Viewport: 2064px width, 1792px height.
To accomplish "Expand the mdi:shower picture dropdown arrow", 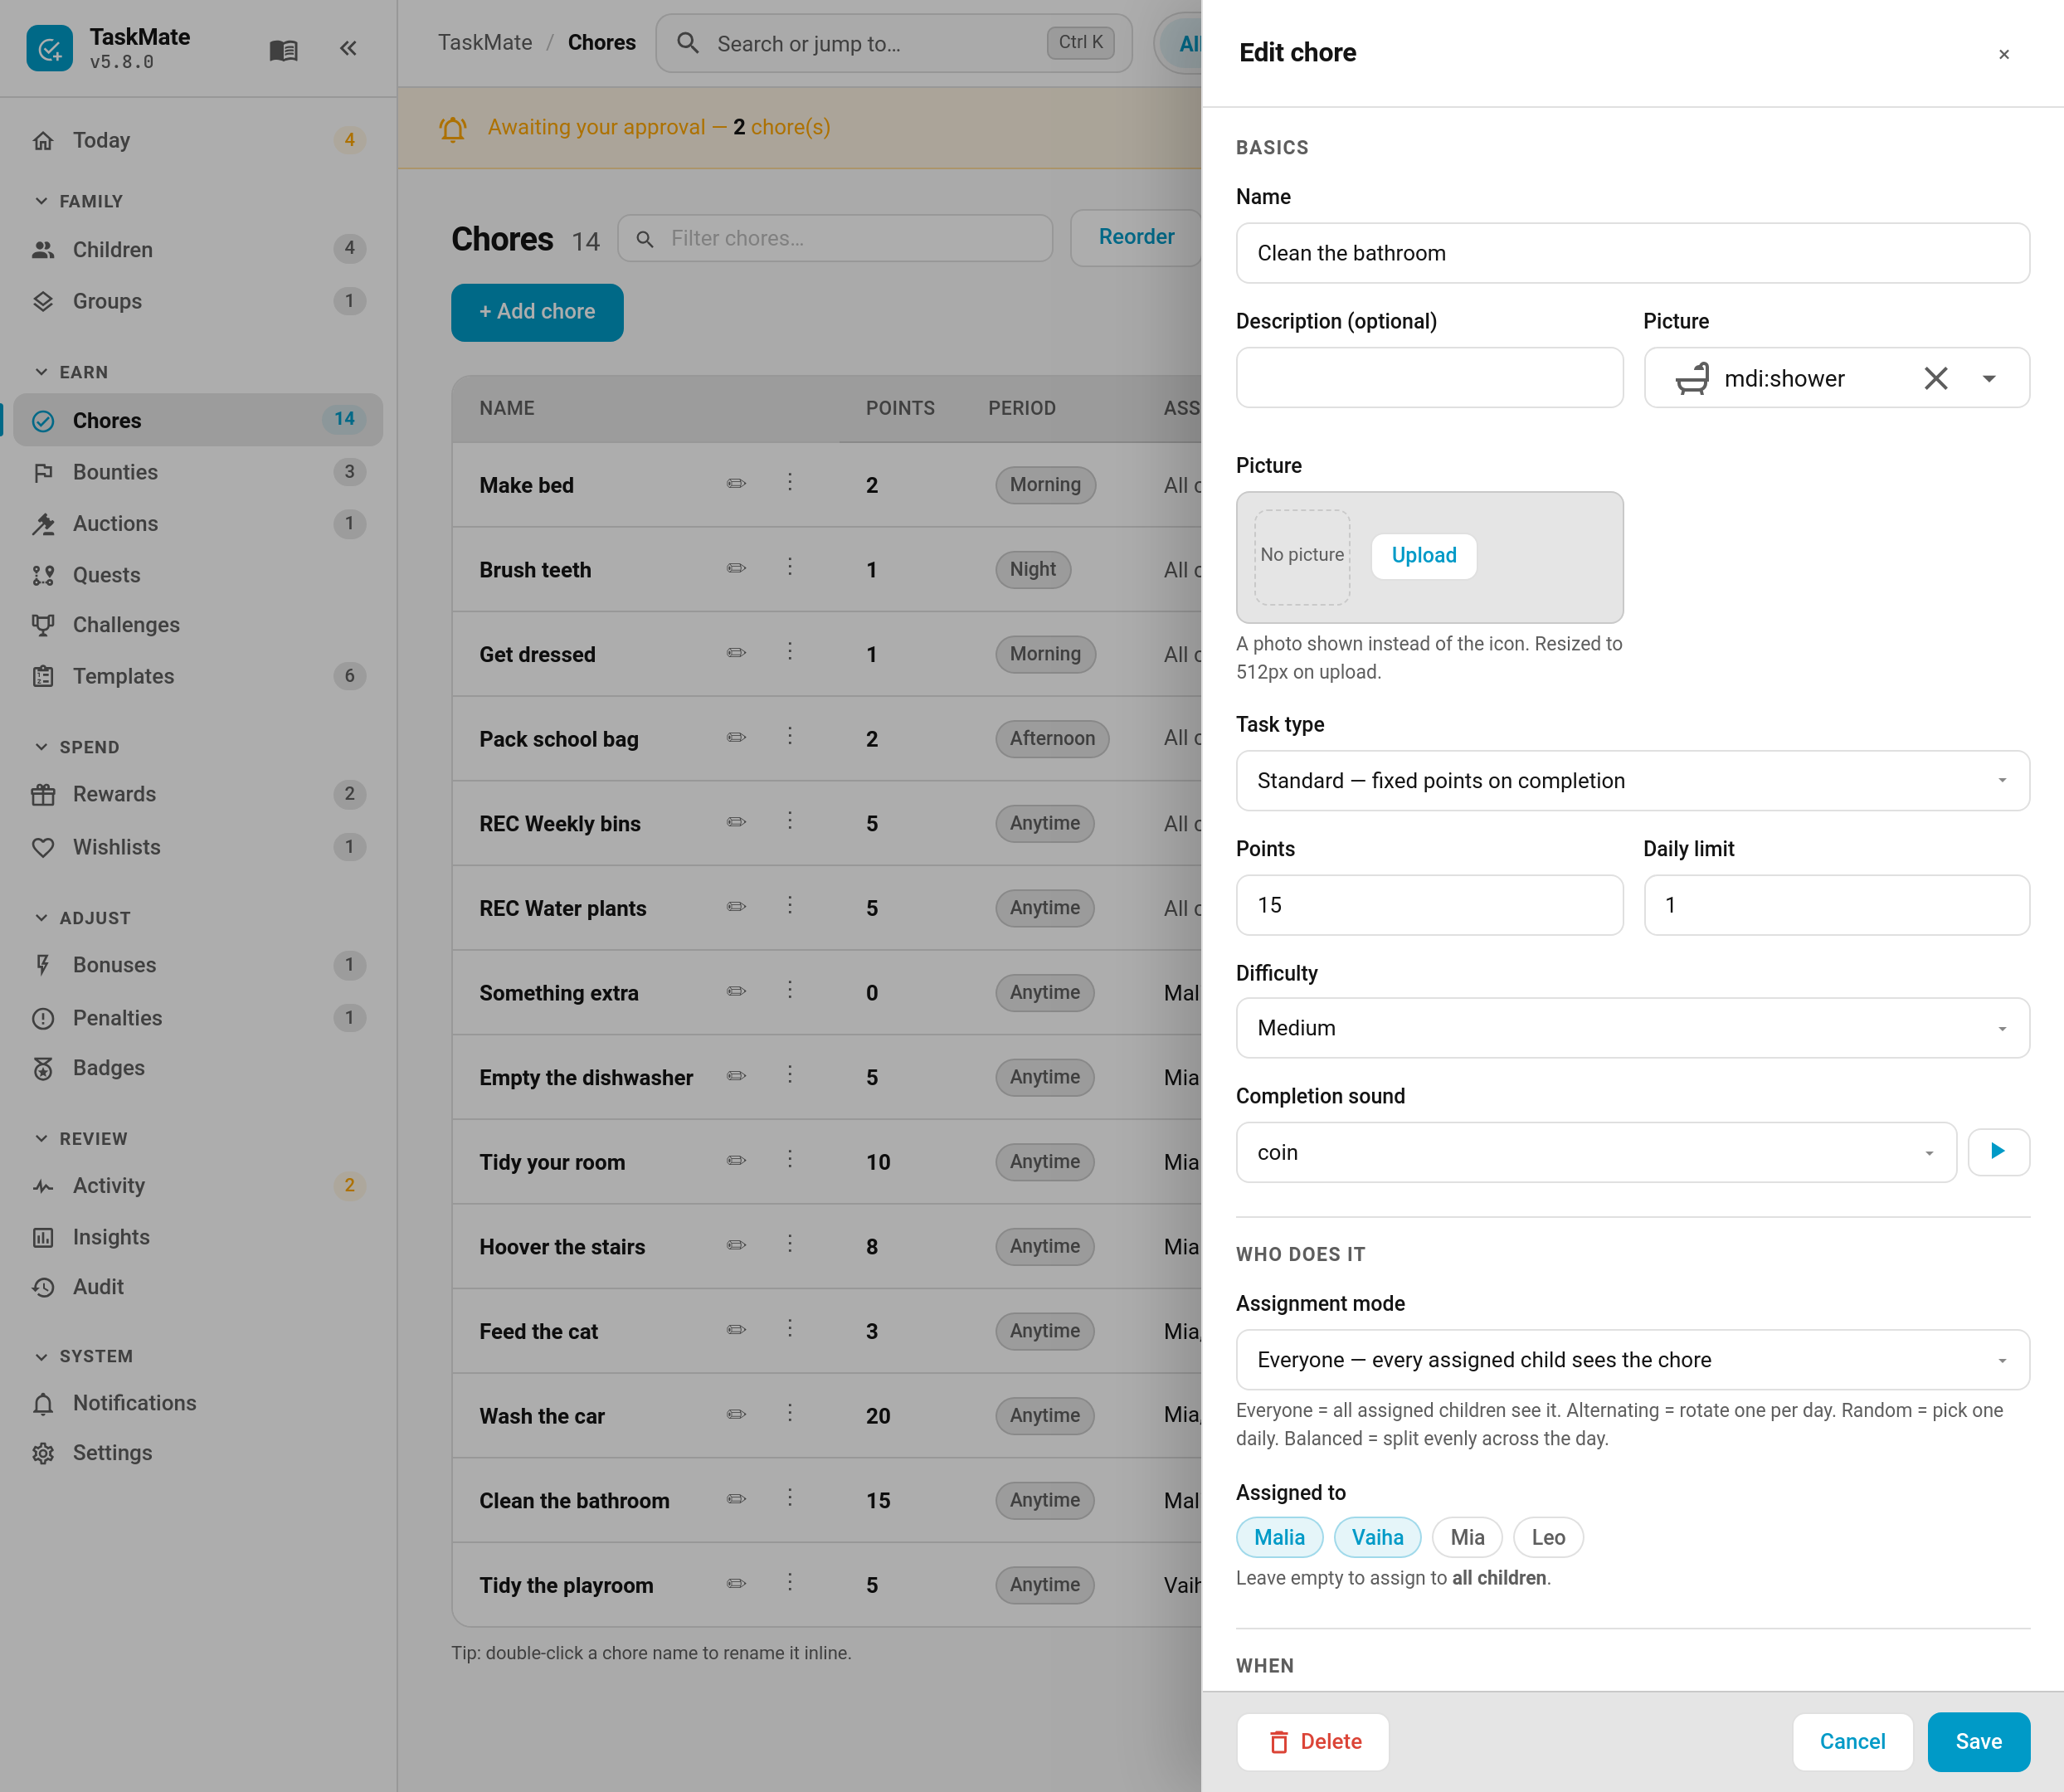I will coord(1989,379).
